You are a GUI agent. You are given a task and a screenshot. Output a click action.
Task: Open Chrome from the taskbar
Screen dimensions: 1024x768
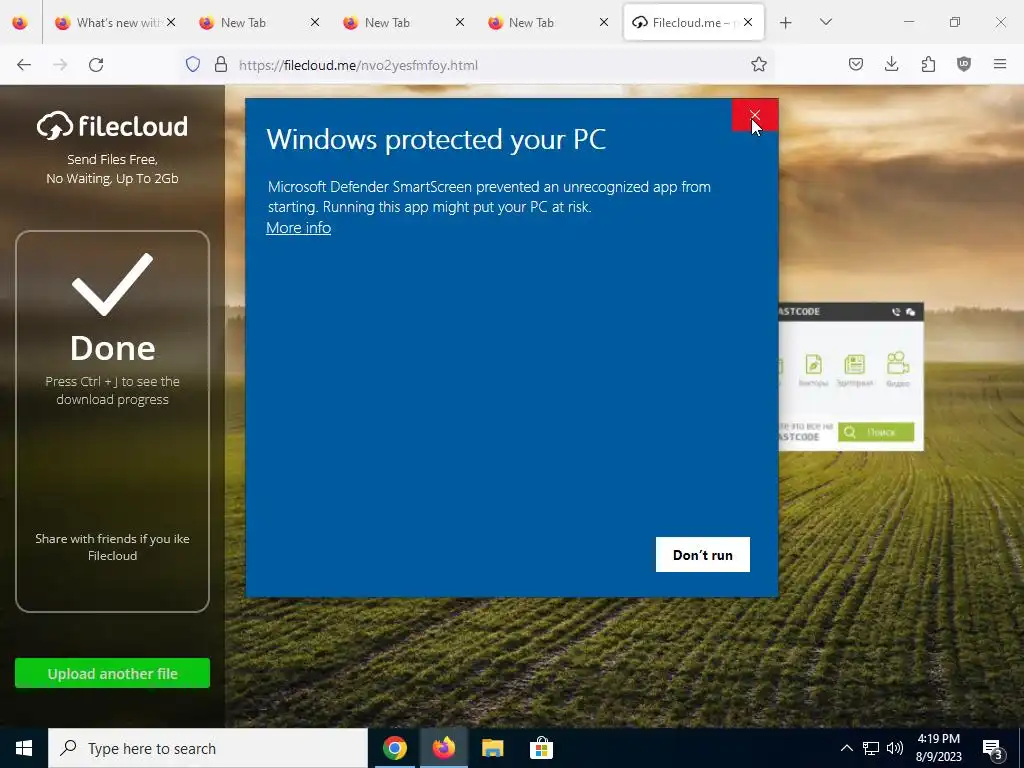click(x=394, y=748)
